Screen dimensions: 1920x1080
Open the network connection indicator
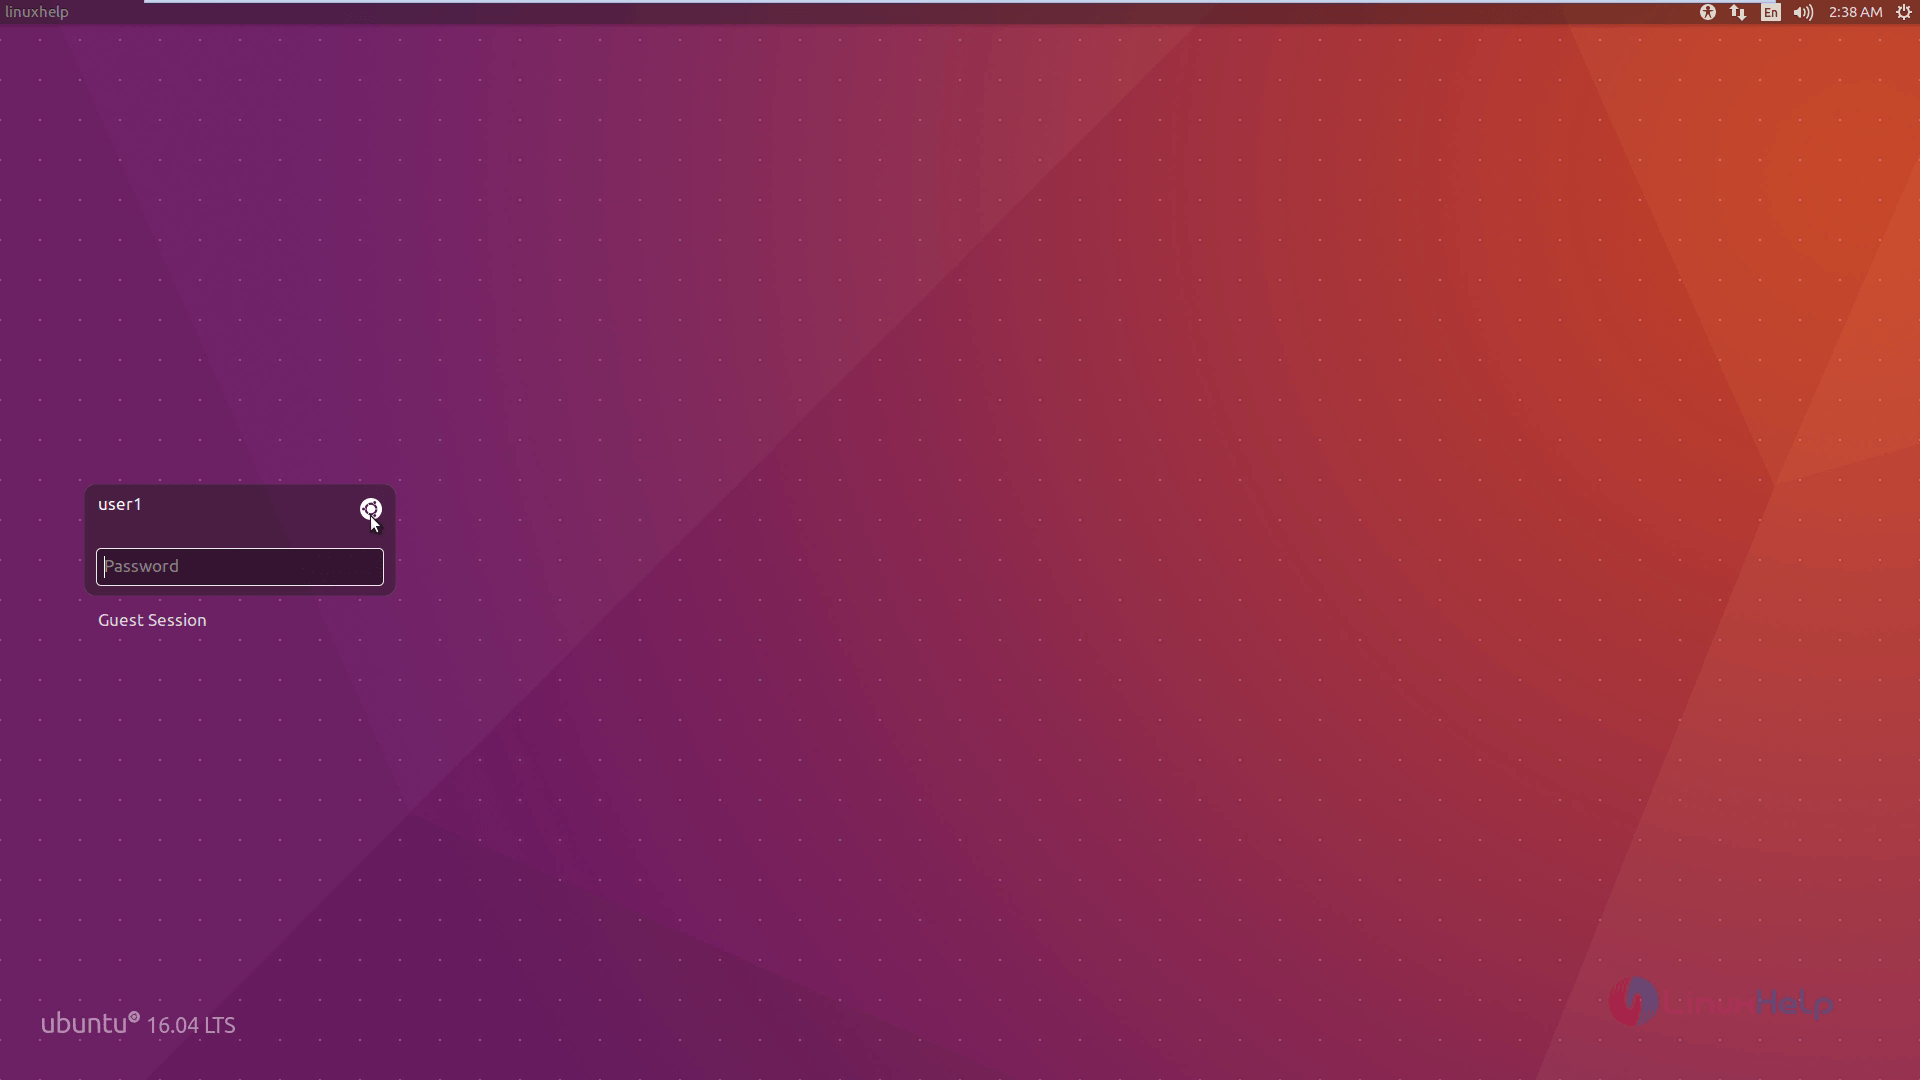click(x=1738, y=12)
